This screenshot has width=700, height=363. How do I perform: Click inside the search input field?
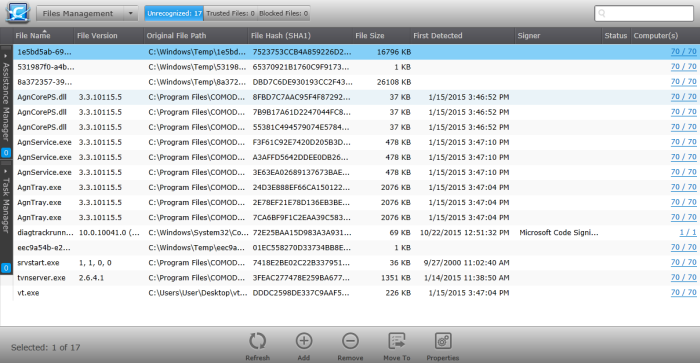[644, 13]
